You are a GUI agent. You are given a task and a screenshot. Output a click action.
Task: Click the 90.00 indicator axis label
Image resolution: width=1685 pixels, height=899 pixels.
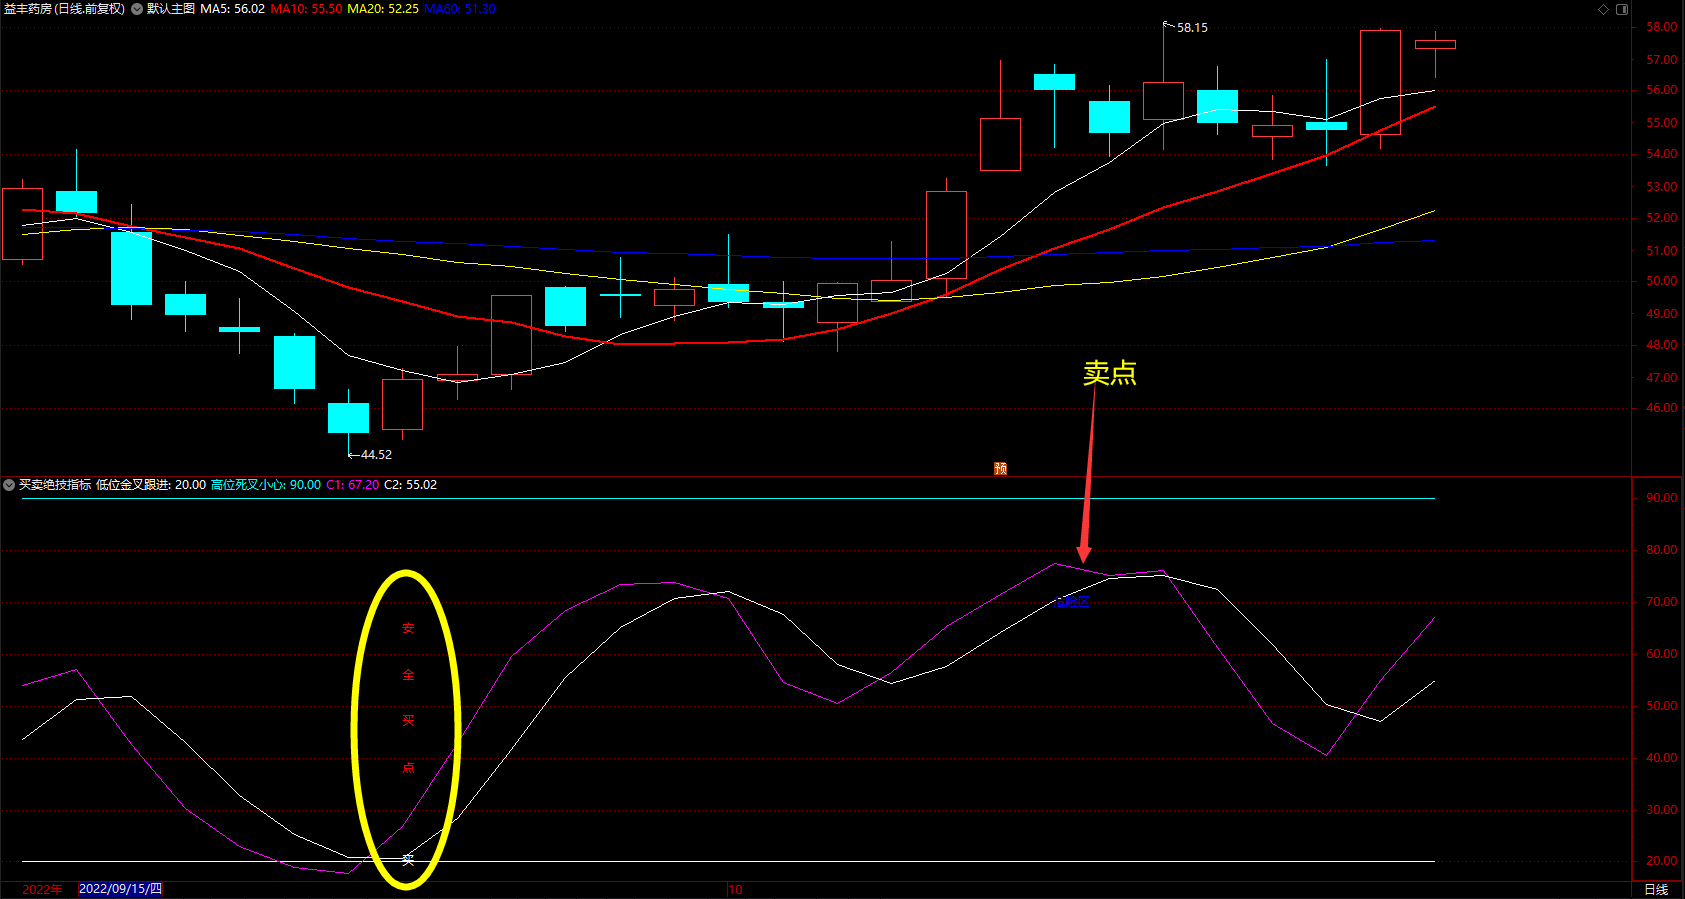pos(1662,498)
